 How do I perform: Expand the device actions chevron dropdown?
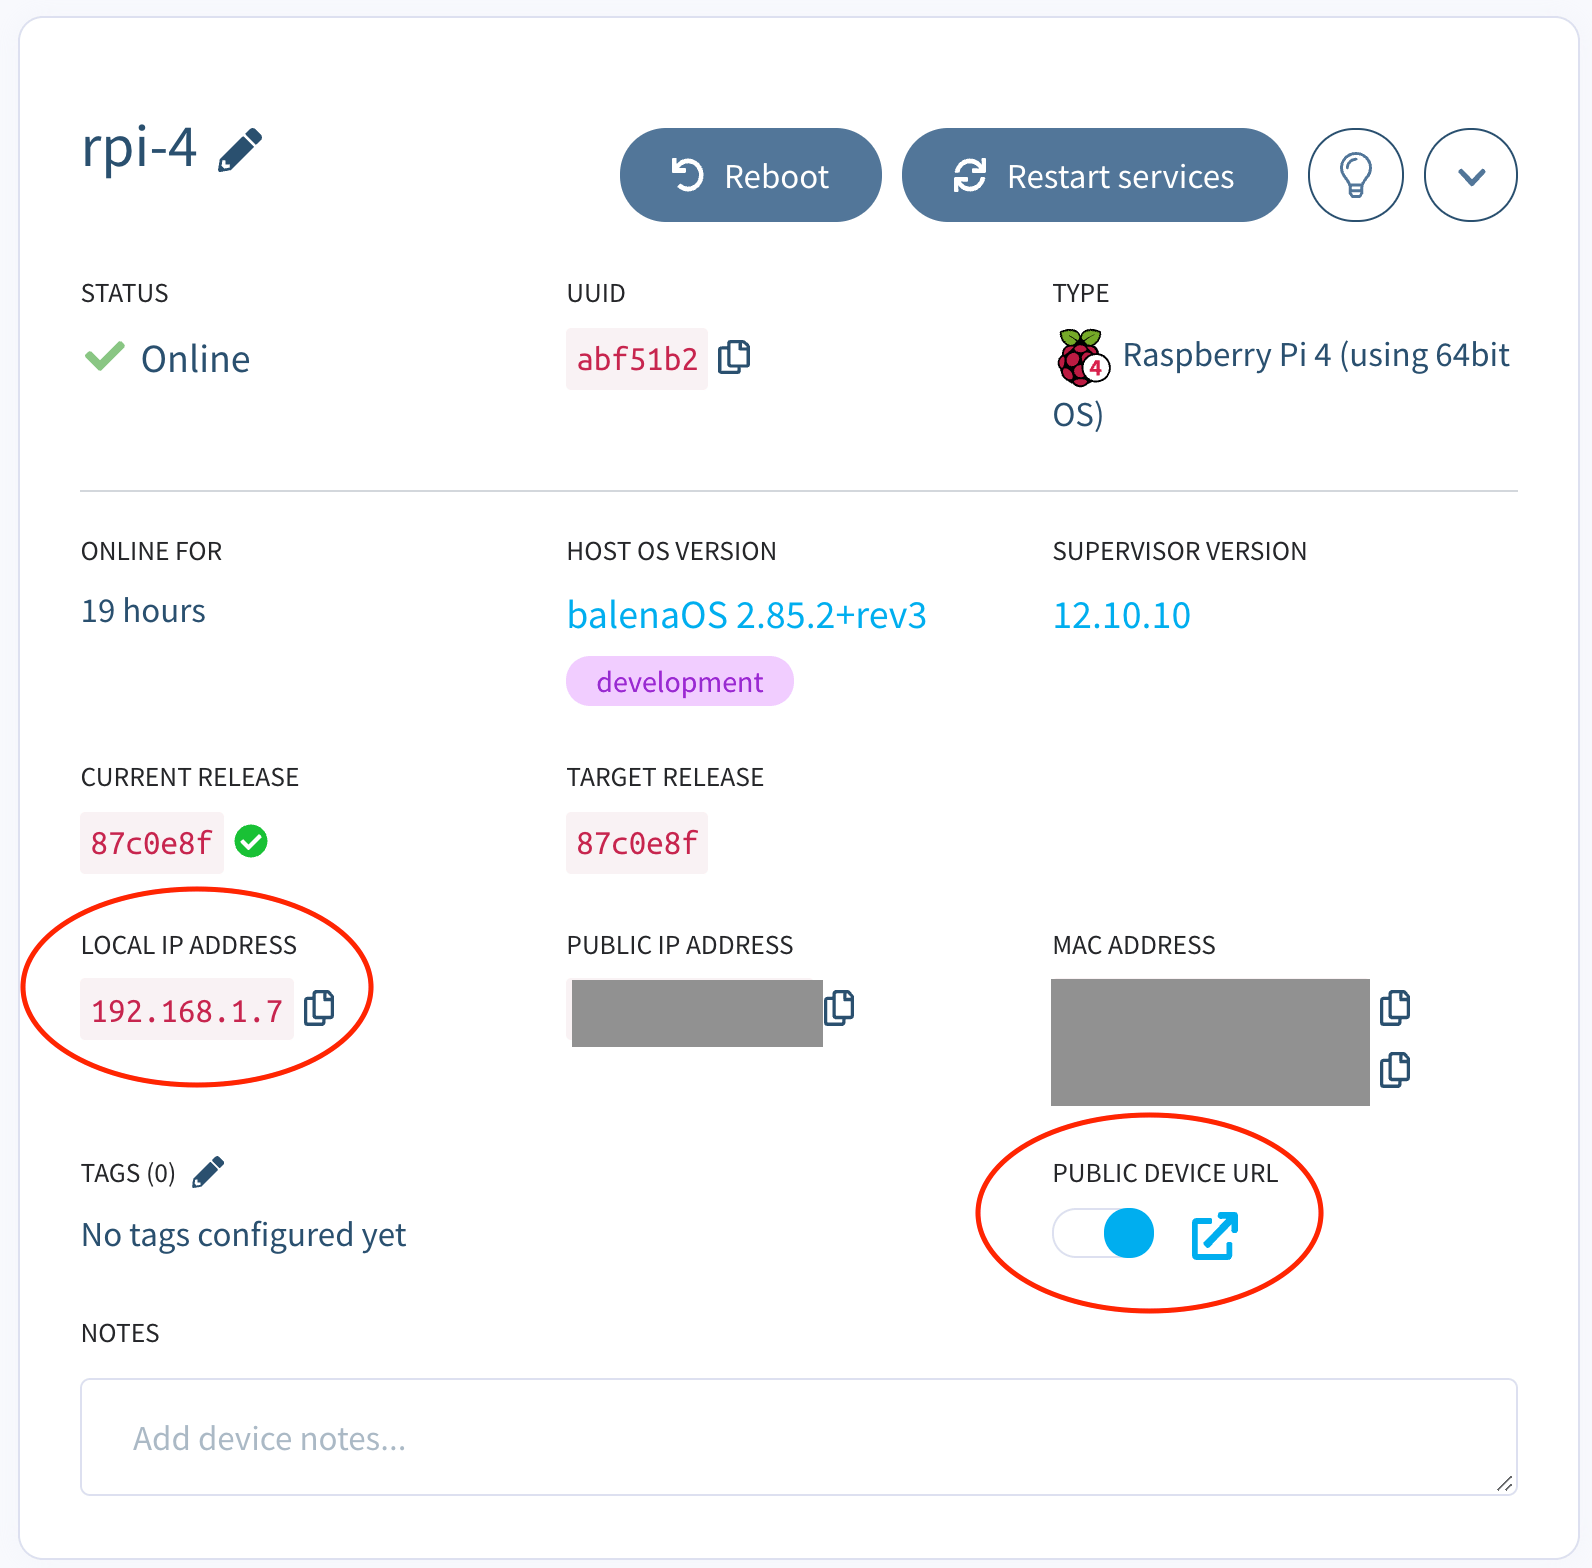coord(1470,176)
